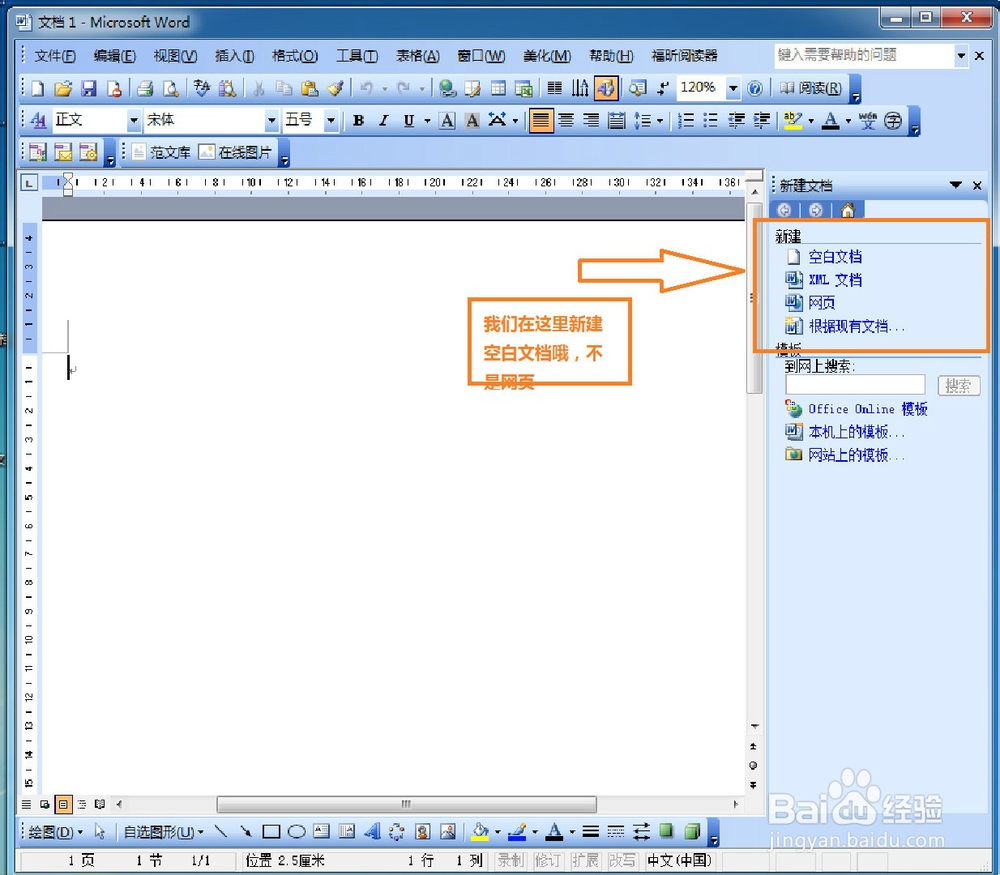This screenshot has height=875, width=1000.
Task: Insert Text Box from drawing toolbar
Action: pyautogui.click(x=321, y=831)
